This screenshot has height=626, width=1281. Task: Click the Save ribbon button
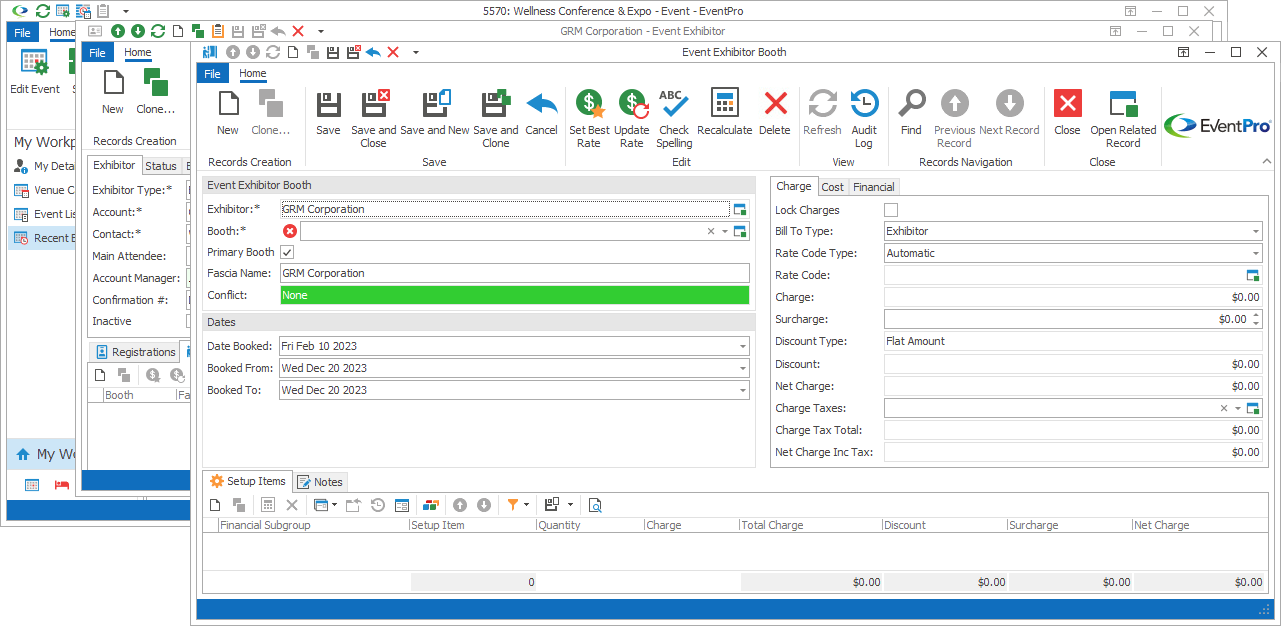pyautogui.click(x=328, y=112)
